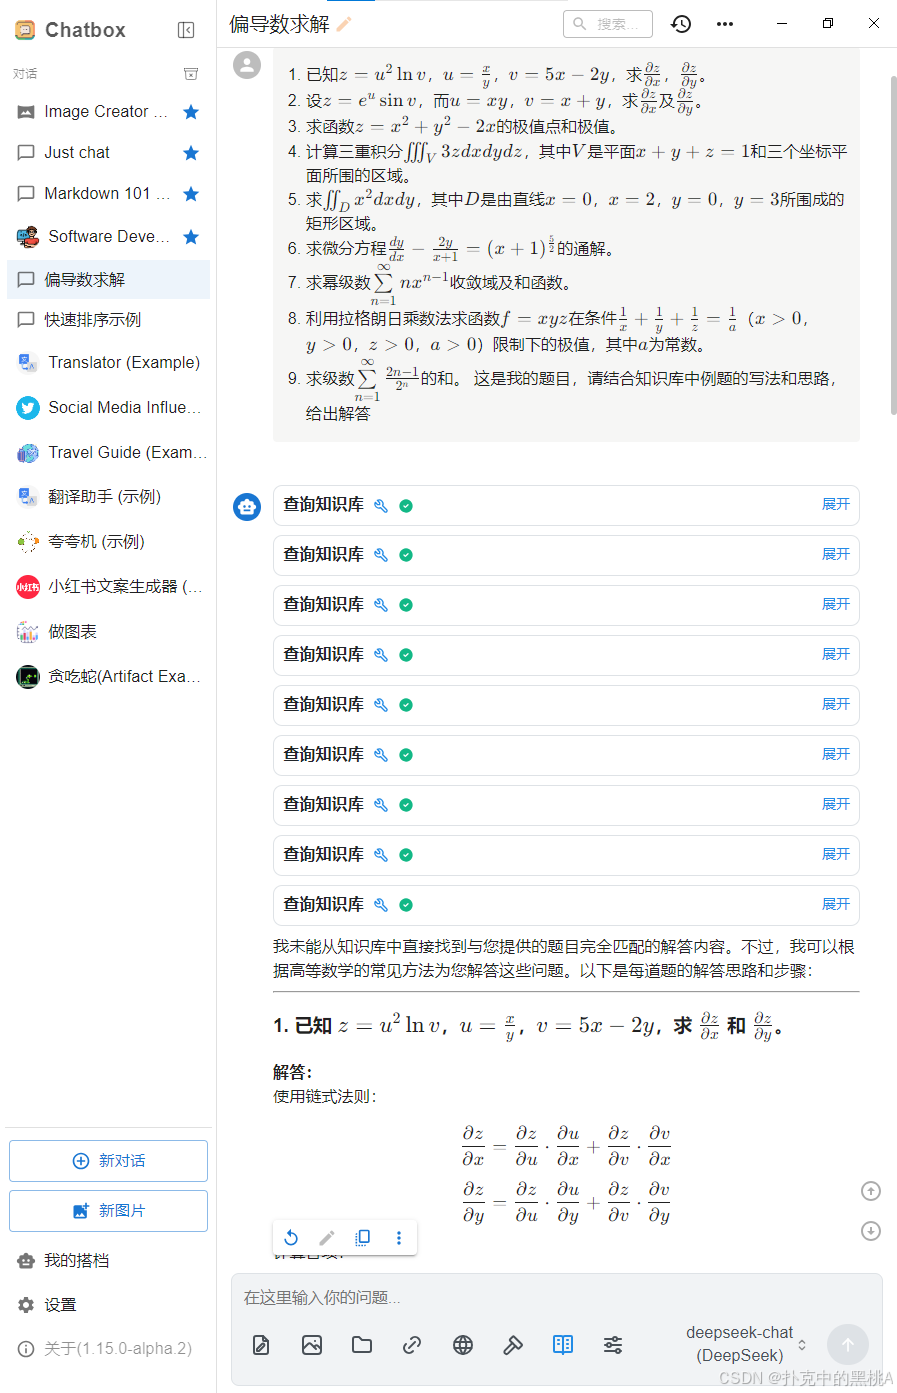The image size is (897, 1393).
Task: Open the more options ellipsis menu
Action: click(x=725, y=24)
